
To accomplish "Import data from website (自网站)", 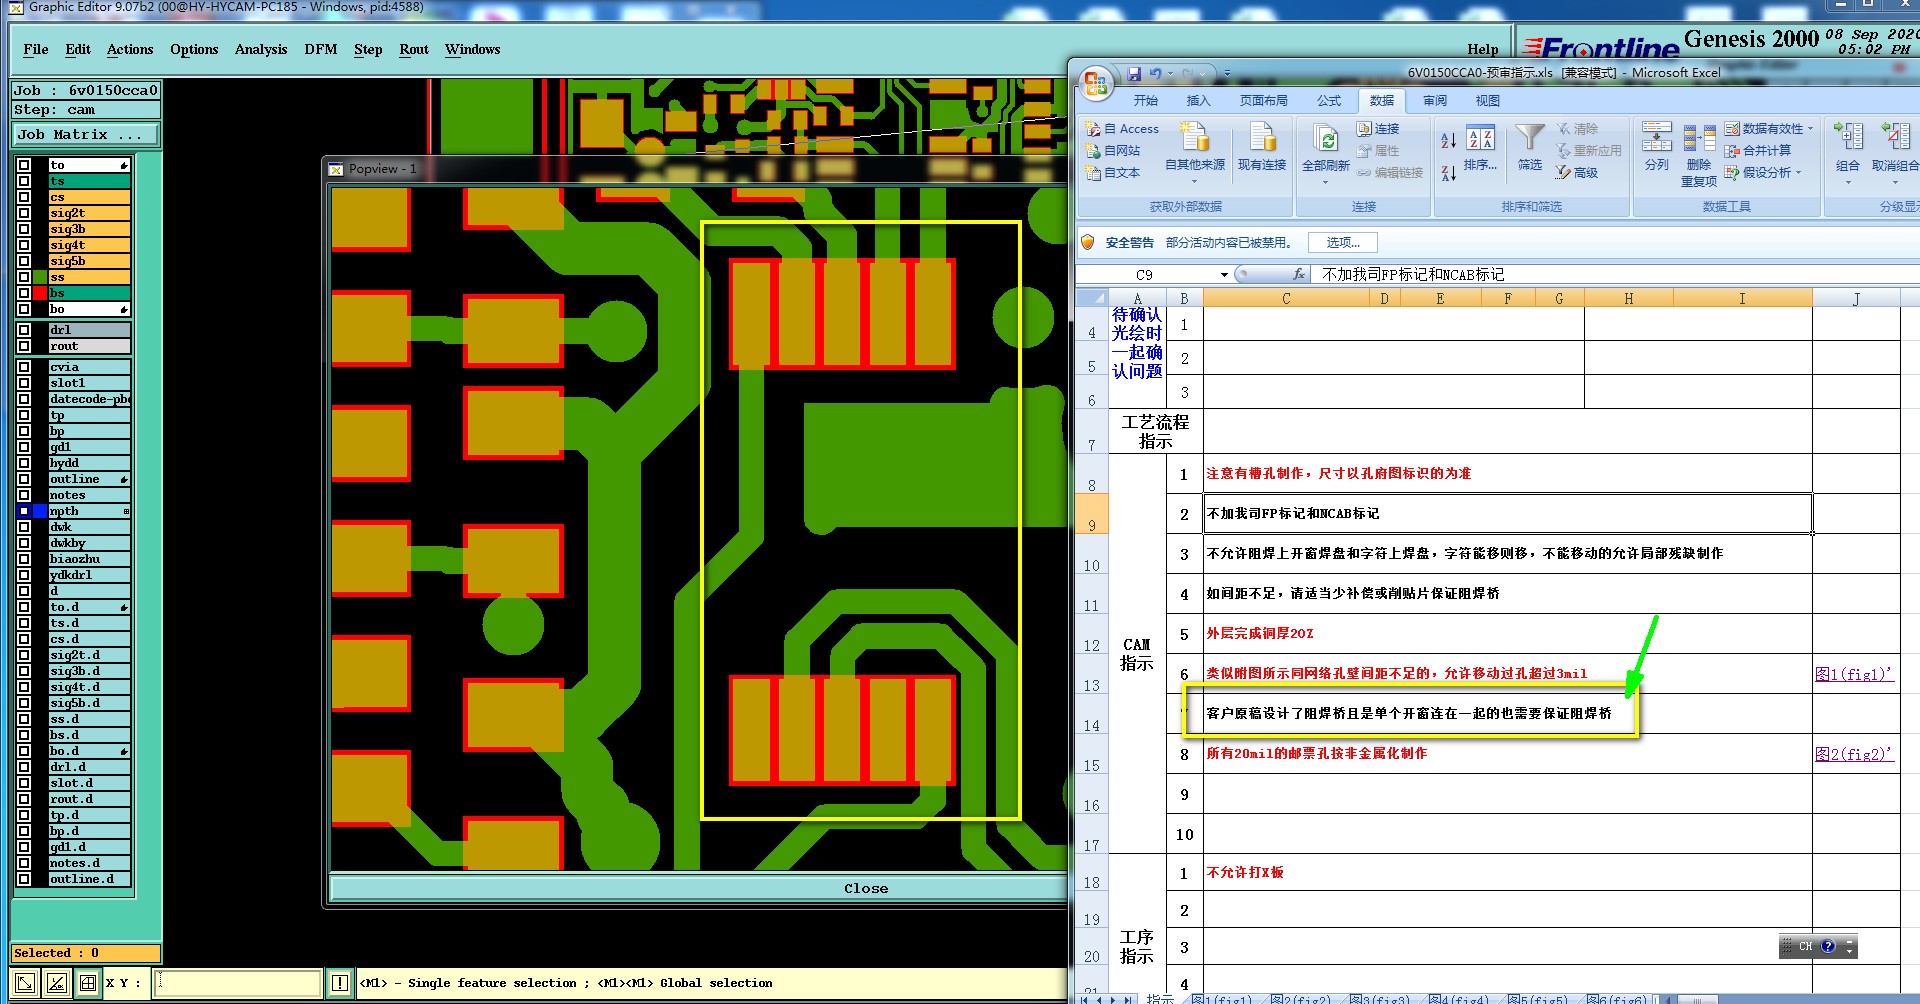I will (x=1114, y=151).
